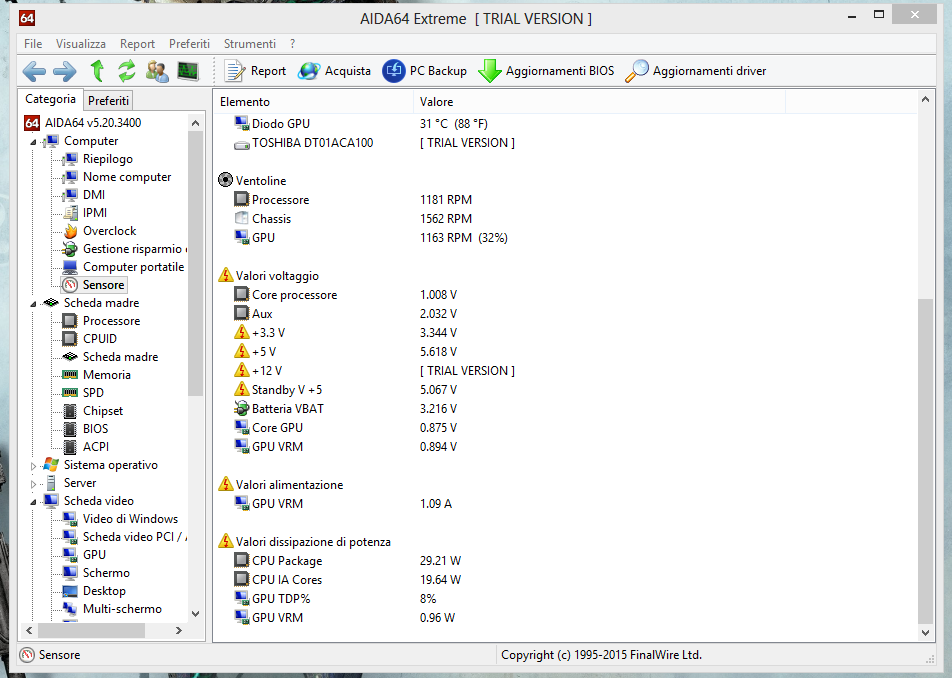Go forward with the blue right arrow
The image size is (952, 678).
coord(65,71)
